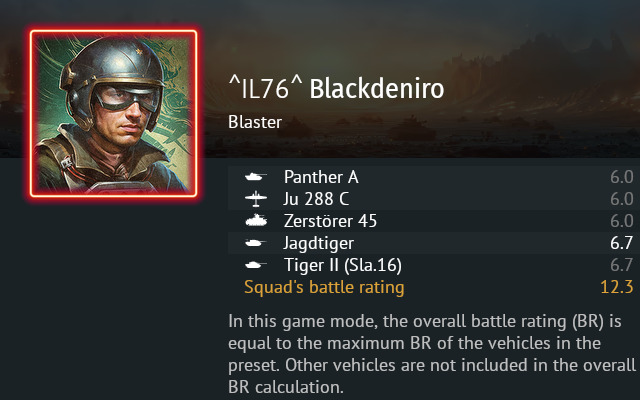Select the Jagdtiger entry
640x400 pixels.
[318, 243]
